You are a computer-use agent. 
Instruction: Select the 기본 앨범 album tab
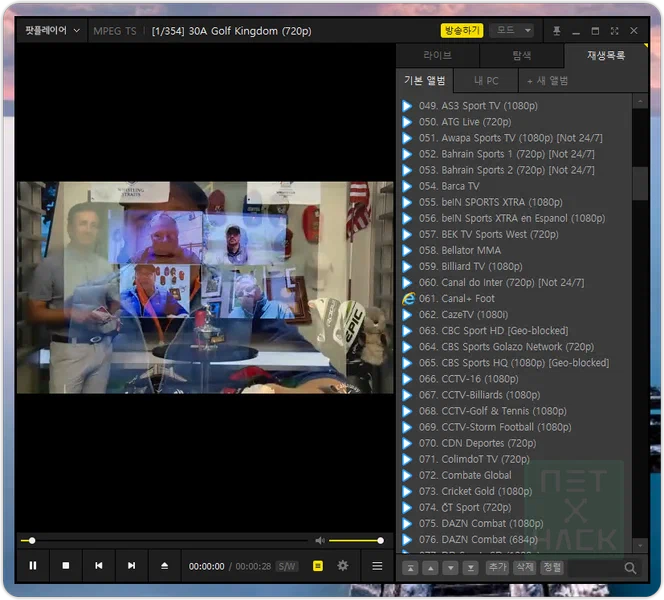click(425, 80)
